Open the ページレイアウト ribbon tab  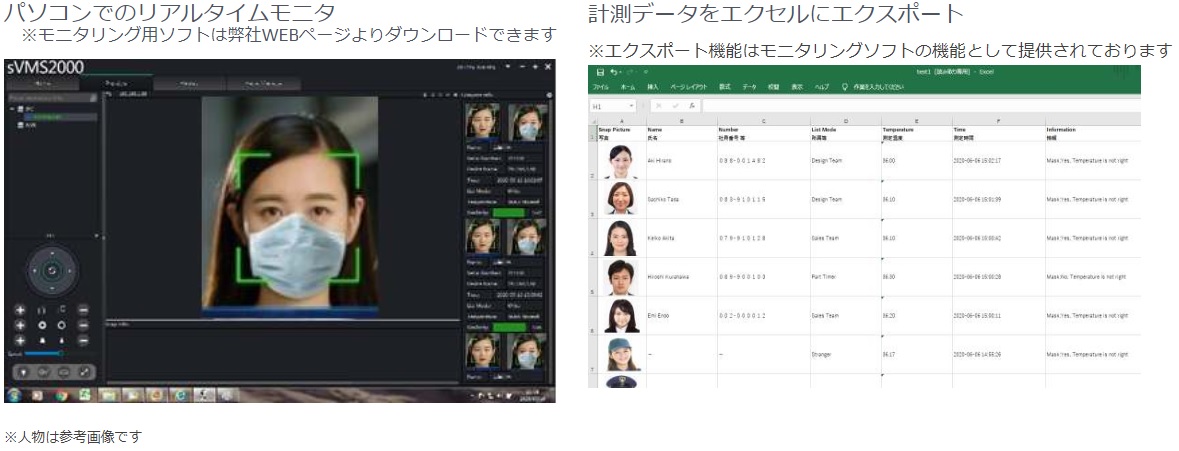[689, 87]
